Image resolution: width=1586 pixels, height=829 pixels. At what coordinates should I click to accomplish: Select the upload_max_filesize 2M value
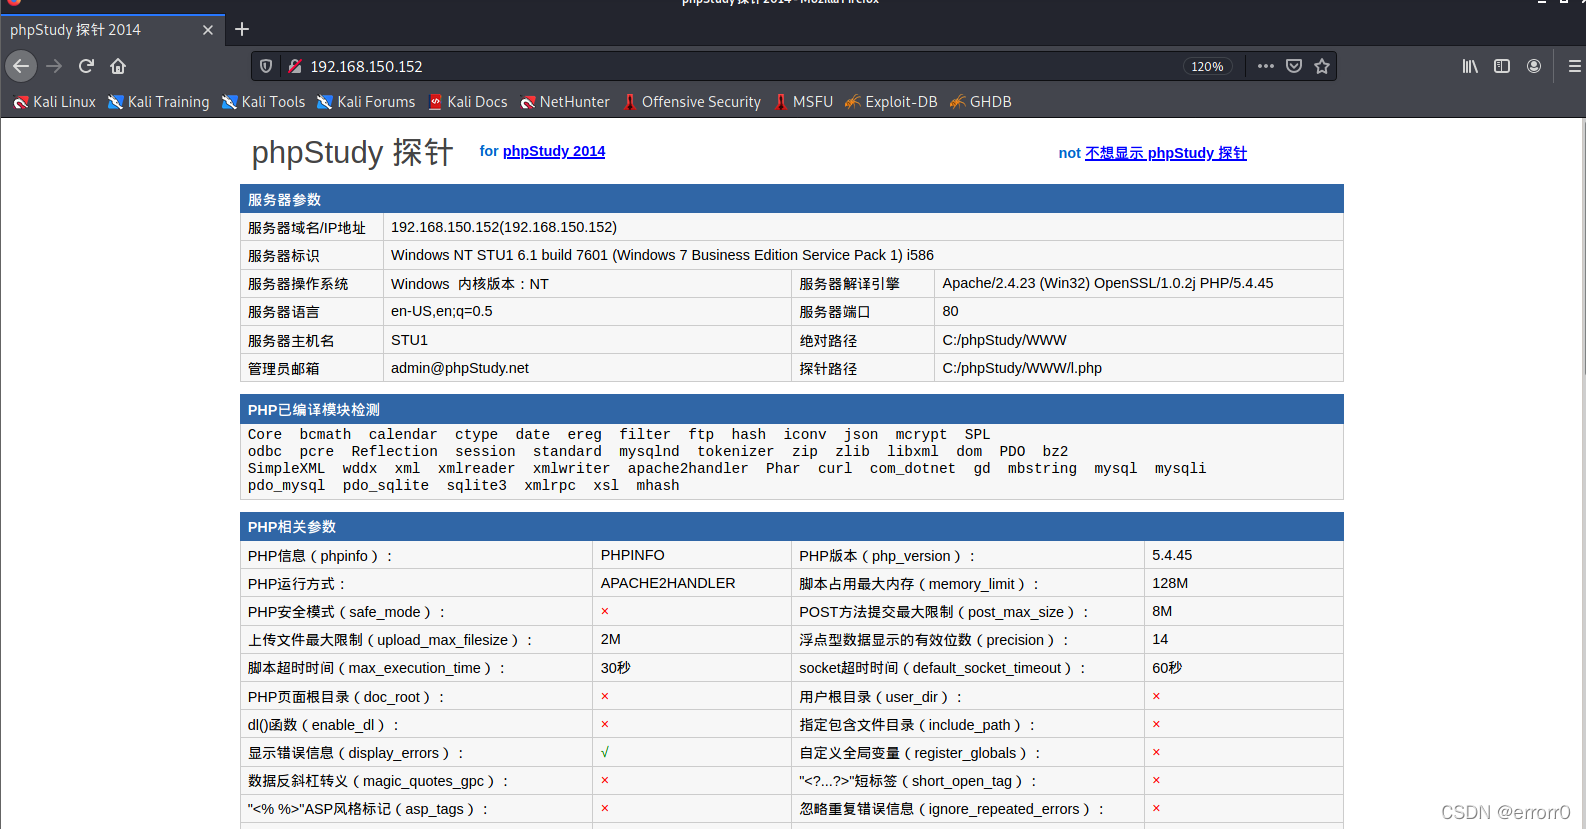click(610, 639)
